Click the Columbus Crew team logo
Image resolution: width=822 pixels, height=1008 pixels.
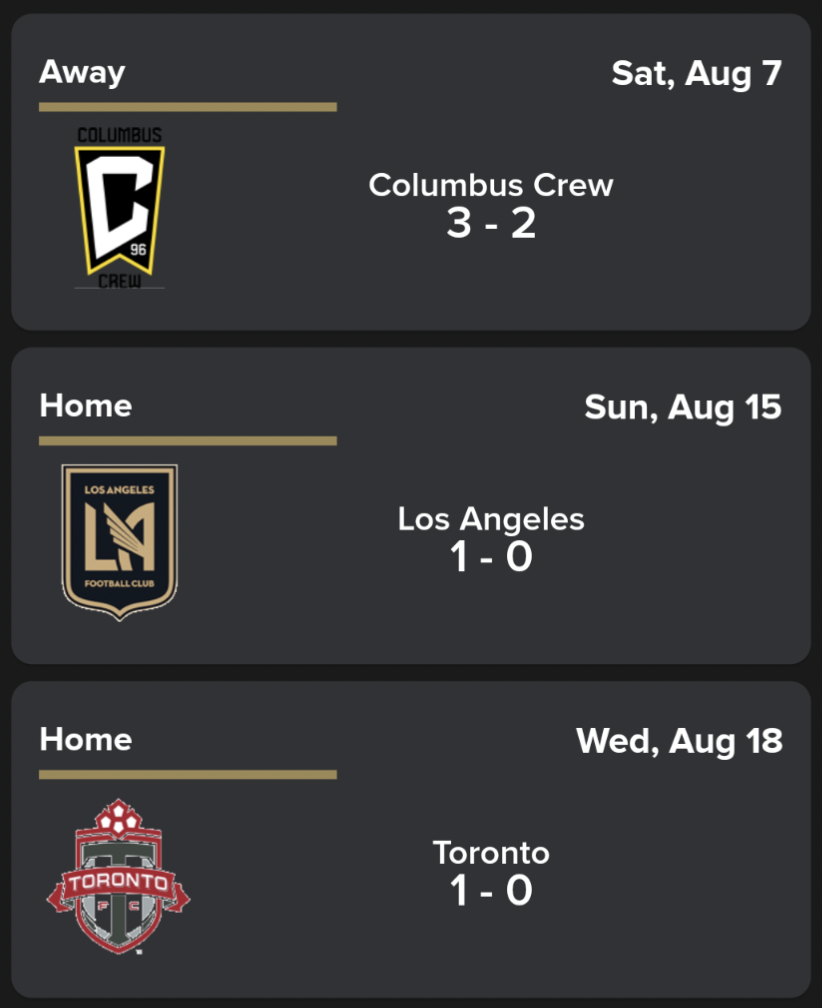(120, 208)
